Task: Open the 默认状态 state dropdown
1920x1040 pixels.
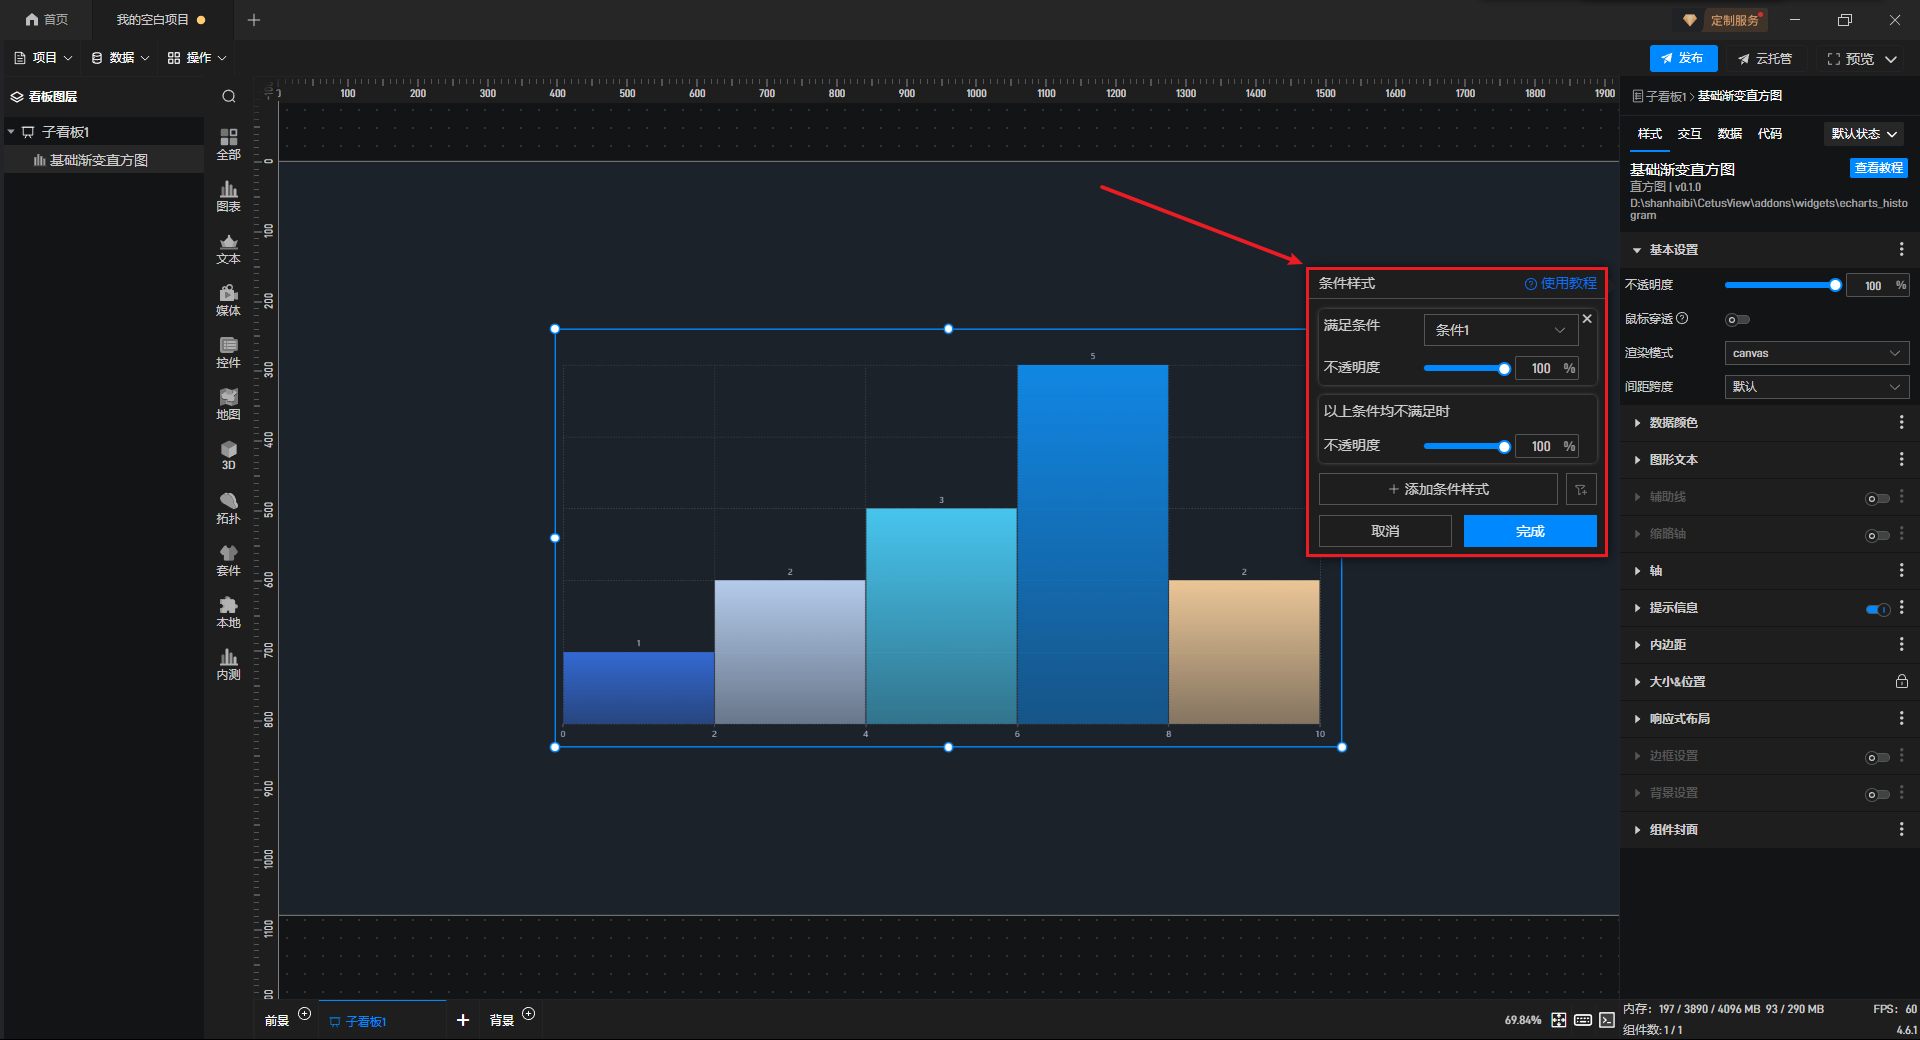Action: pos(1864,134)
